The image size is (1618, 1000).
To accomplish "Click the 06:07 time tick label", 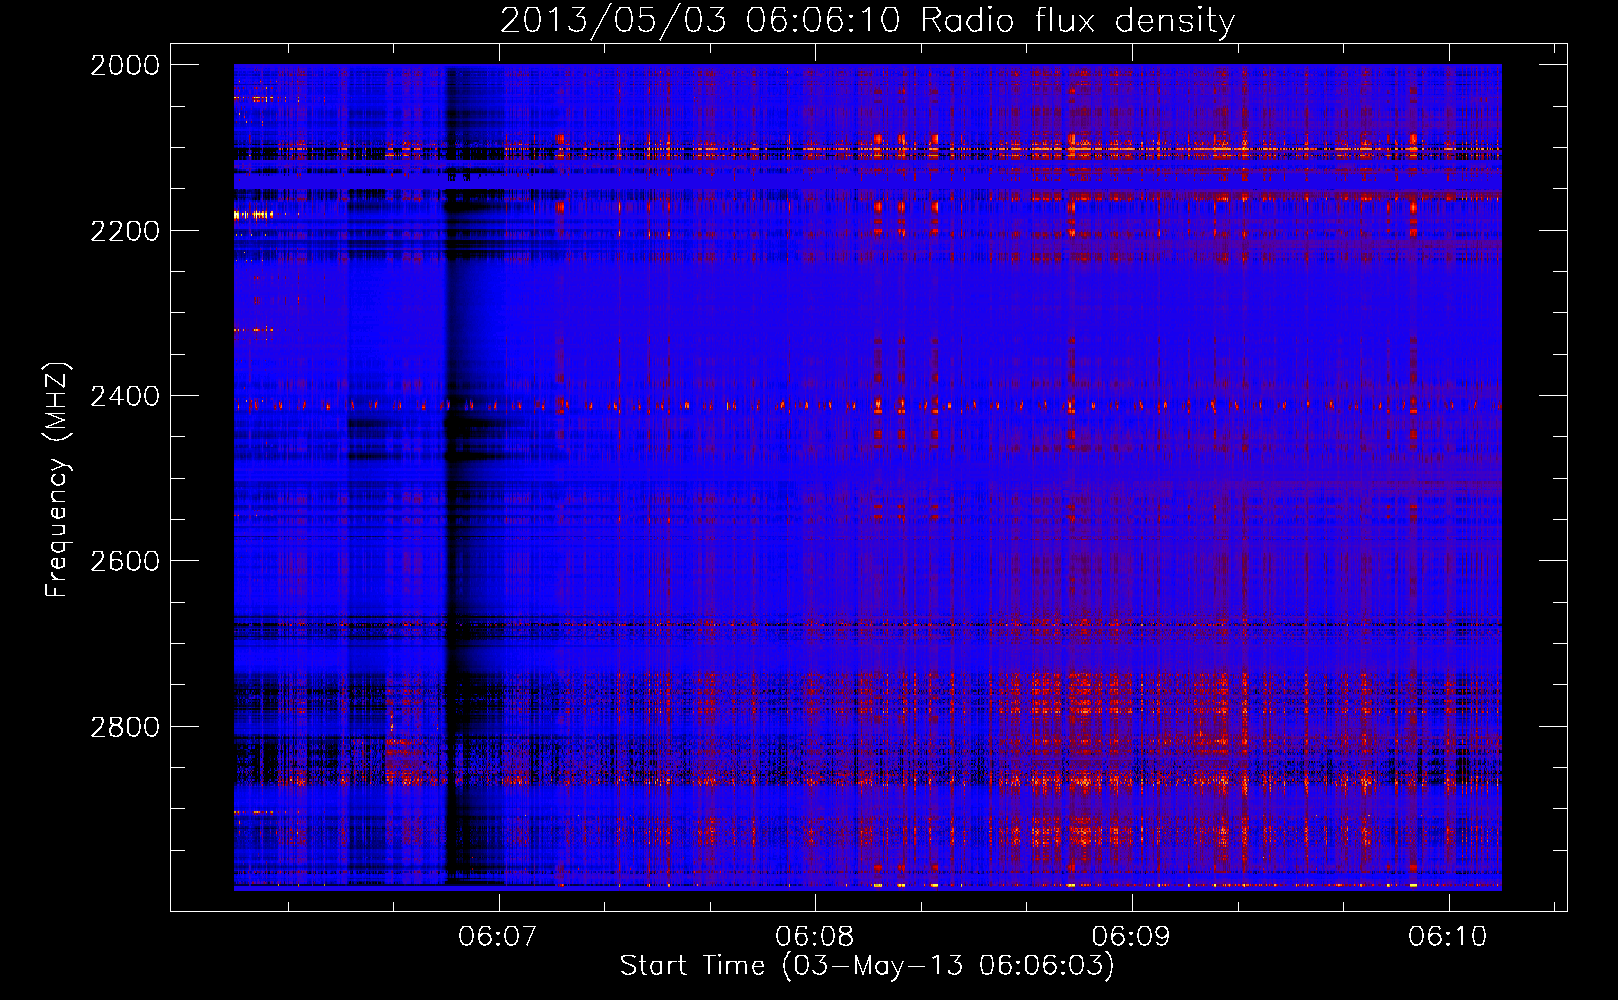I will 498,936.
